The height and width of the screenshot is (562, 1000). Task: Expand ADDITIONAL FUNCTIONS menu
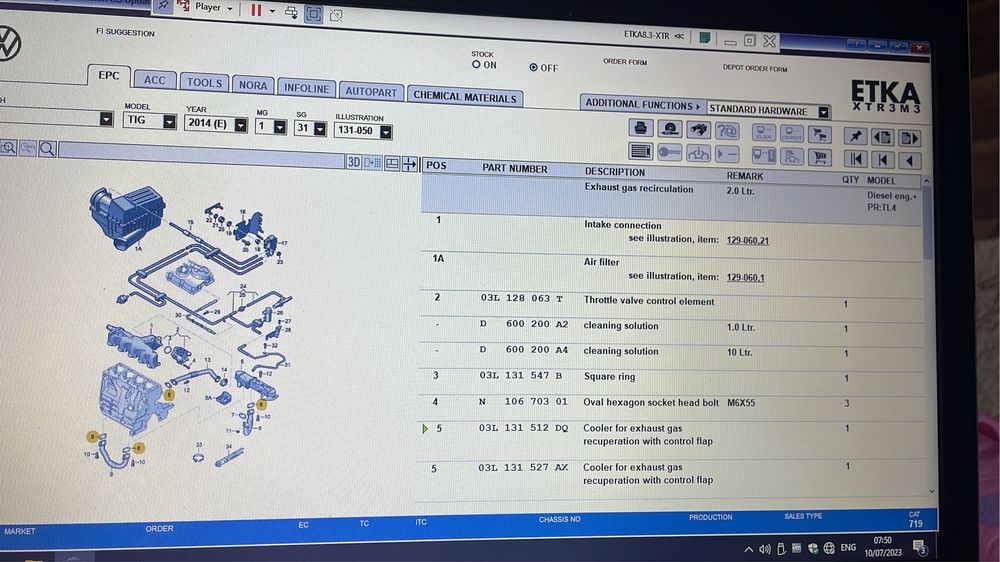(x=642, y=104)
